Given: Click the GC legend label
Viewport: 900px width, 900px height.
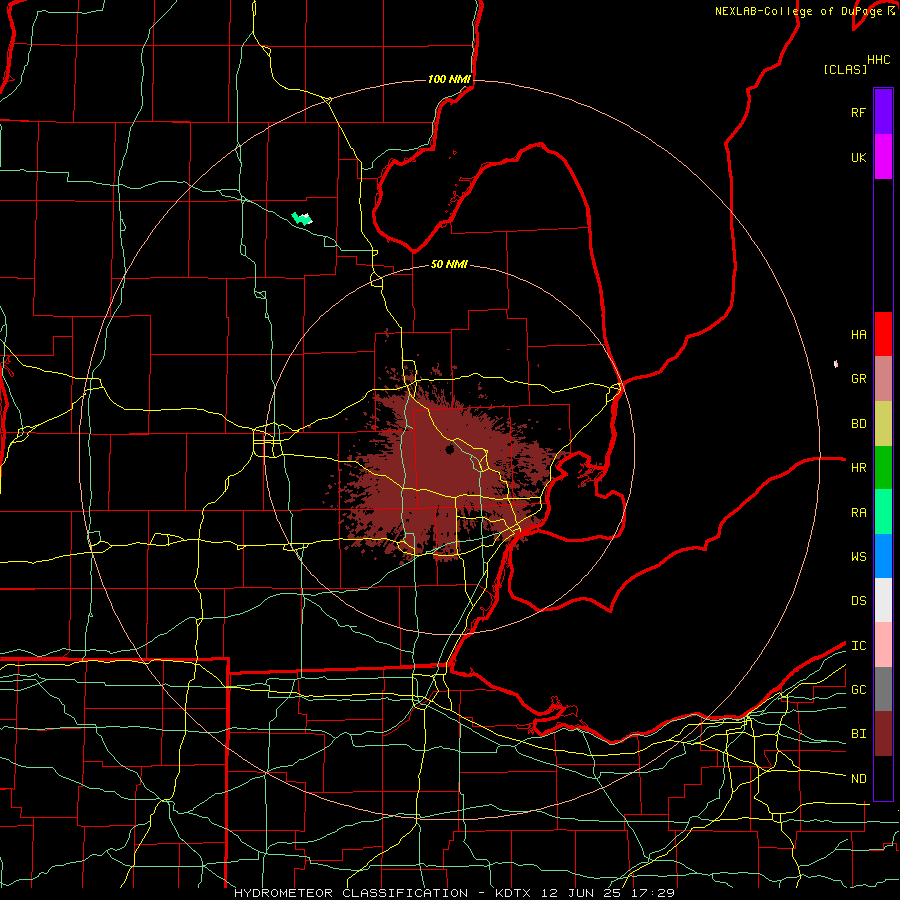Looking at the screenshot, I should point(858,690).
